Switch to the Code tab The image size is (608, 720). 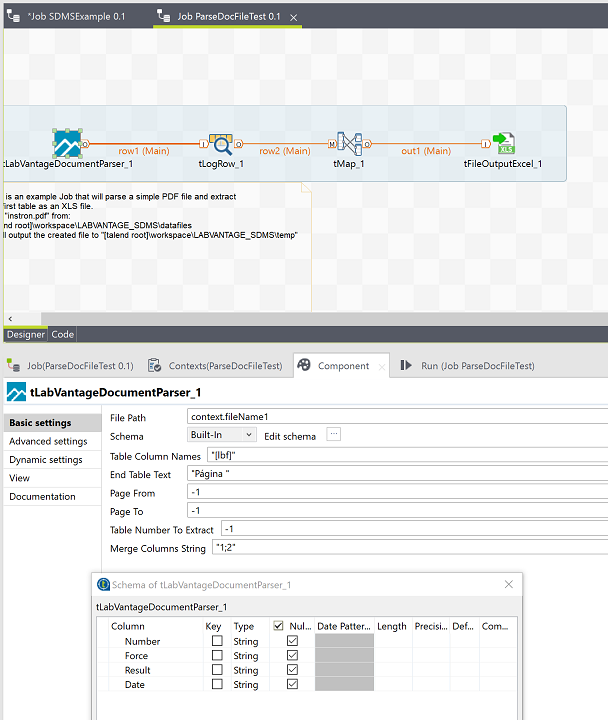coord(62,334)
